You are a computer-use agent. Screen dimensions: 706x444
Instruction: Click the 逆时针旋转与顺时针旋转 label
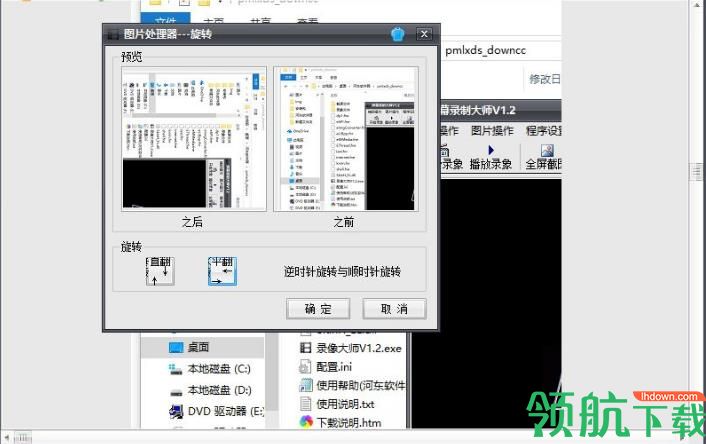342,272
